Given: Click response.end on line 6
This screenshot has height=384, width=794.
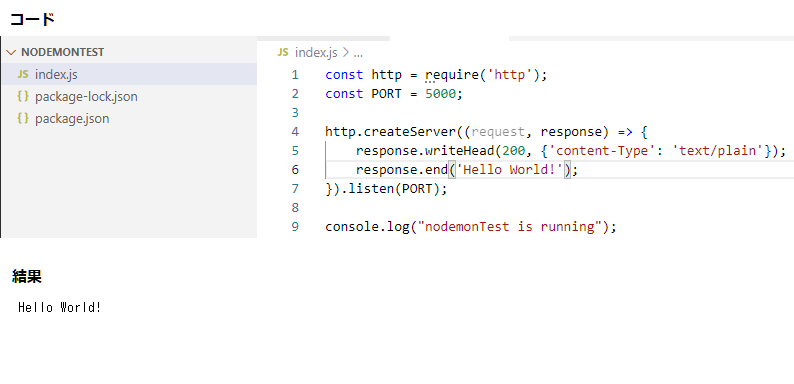Looking at the screenshot, I should click(x=402, y=170).
